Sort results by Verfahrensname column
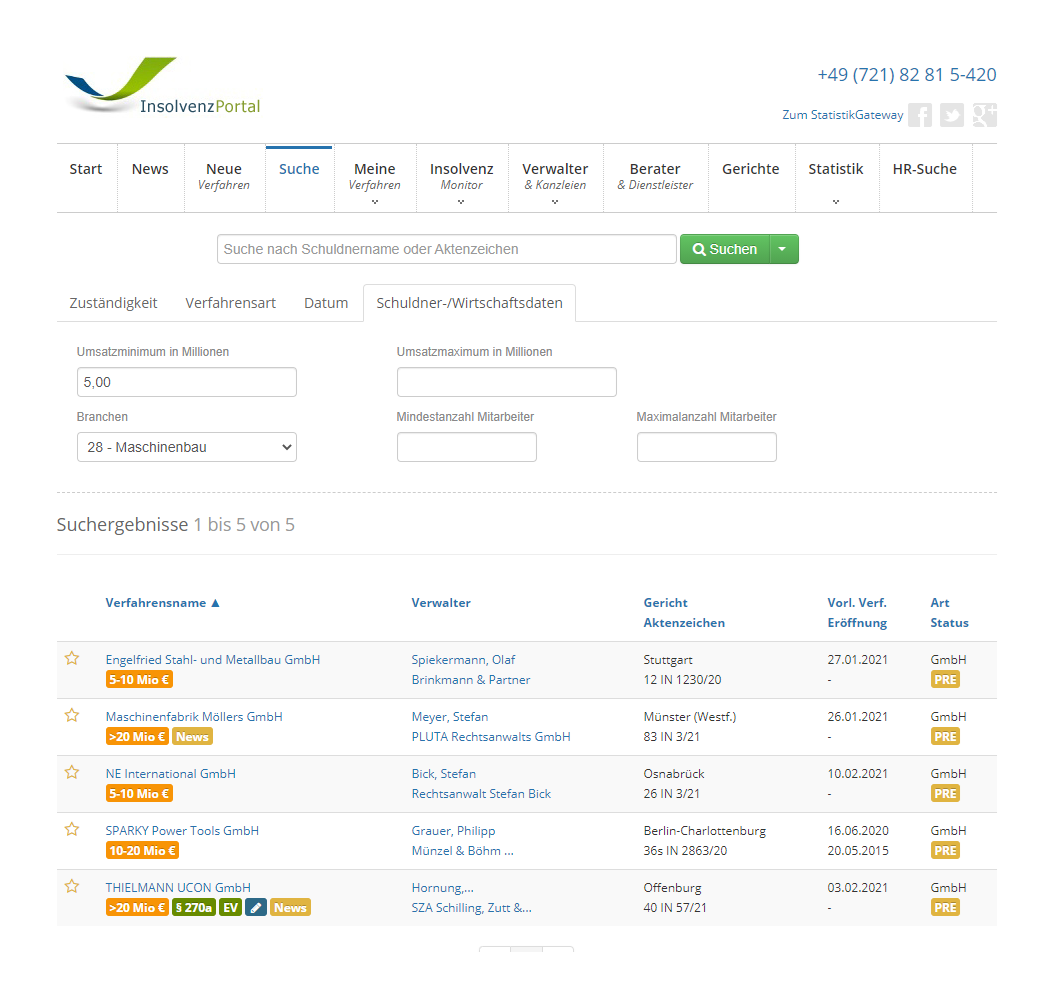1054x983 pixels. click(x=162, y=603)
